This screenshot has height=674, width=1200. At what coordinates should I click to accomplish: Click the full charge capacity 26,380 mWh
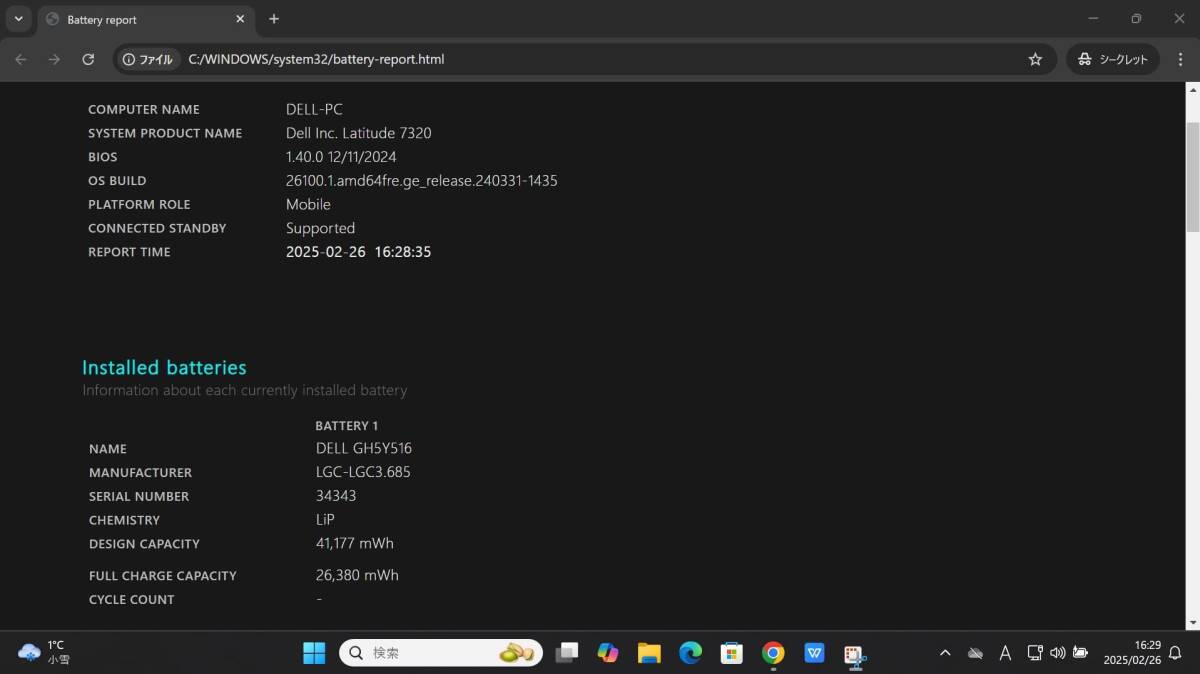[357, 575]
